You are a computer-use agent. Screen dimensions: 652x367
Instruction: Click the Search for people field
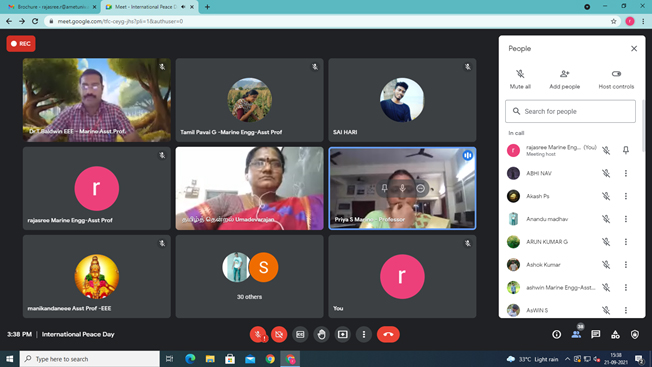(570, 111)
